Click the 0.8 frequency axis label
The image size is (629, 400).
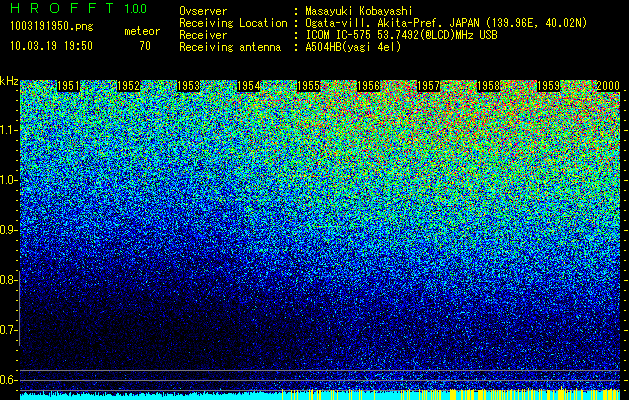(x=7, y=280)
